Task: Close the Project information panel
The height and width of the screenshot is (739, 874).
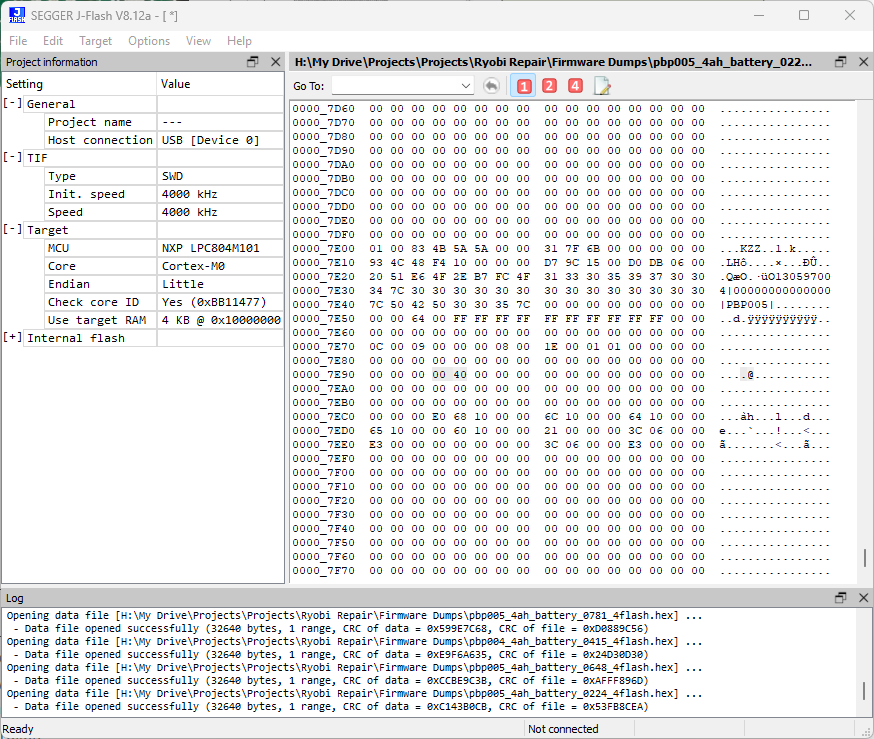Action: tap(276, 62)
